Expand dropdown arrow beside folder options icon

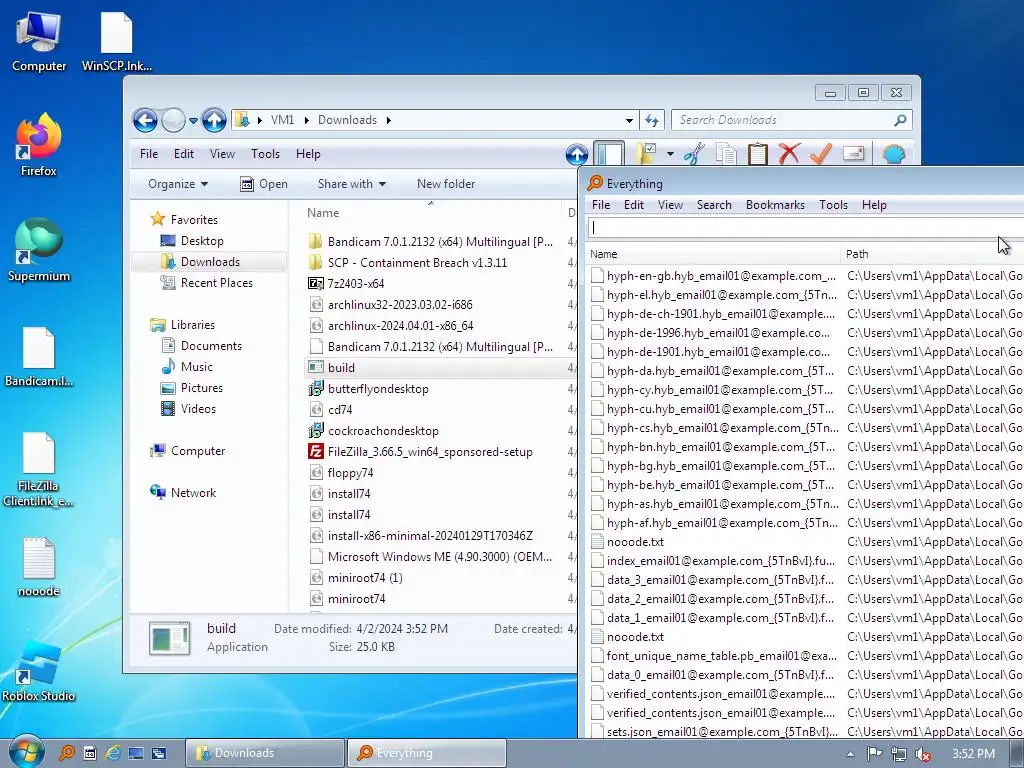(670, 154)
